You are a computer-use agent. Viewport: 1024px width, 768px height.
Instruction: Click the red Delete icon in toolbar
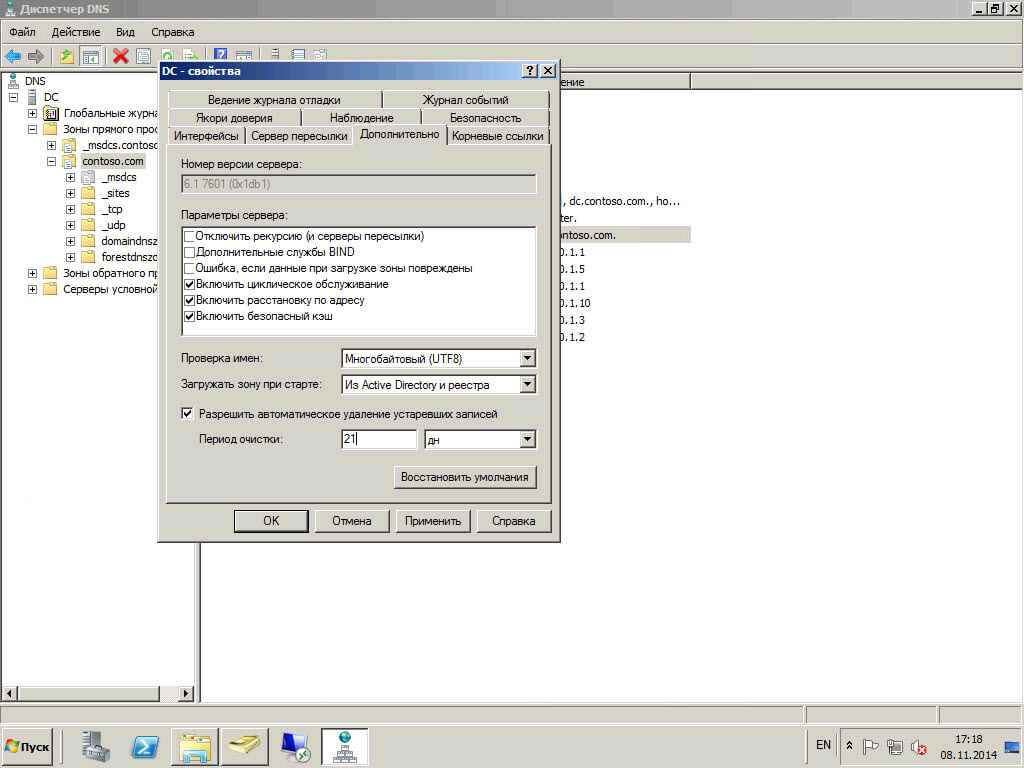120,56
